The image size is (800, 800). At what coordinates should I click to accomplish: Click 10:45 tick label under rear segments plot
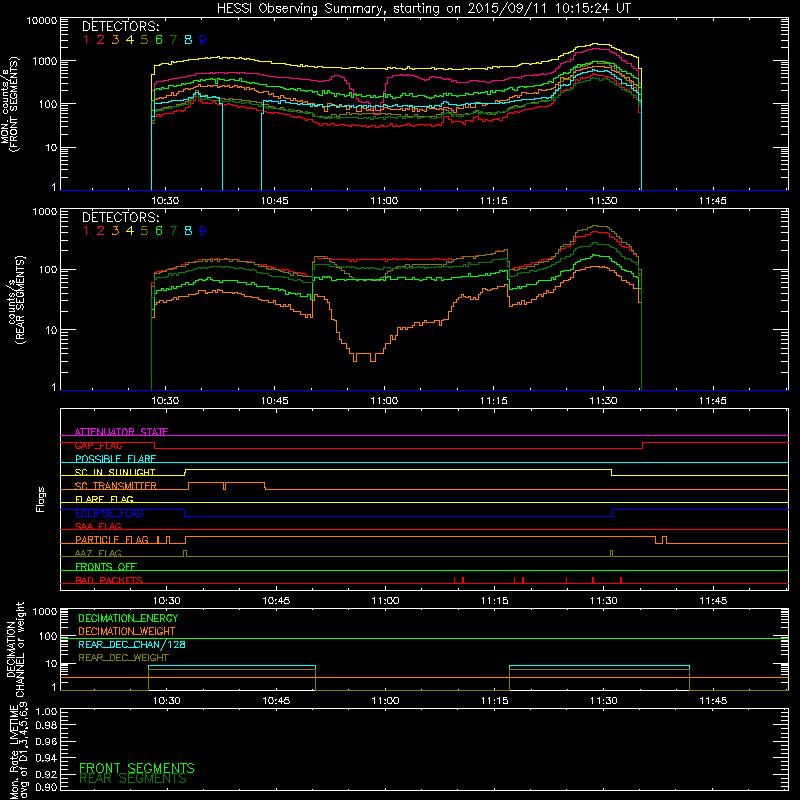[274, 401]
